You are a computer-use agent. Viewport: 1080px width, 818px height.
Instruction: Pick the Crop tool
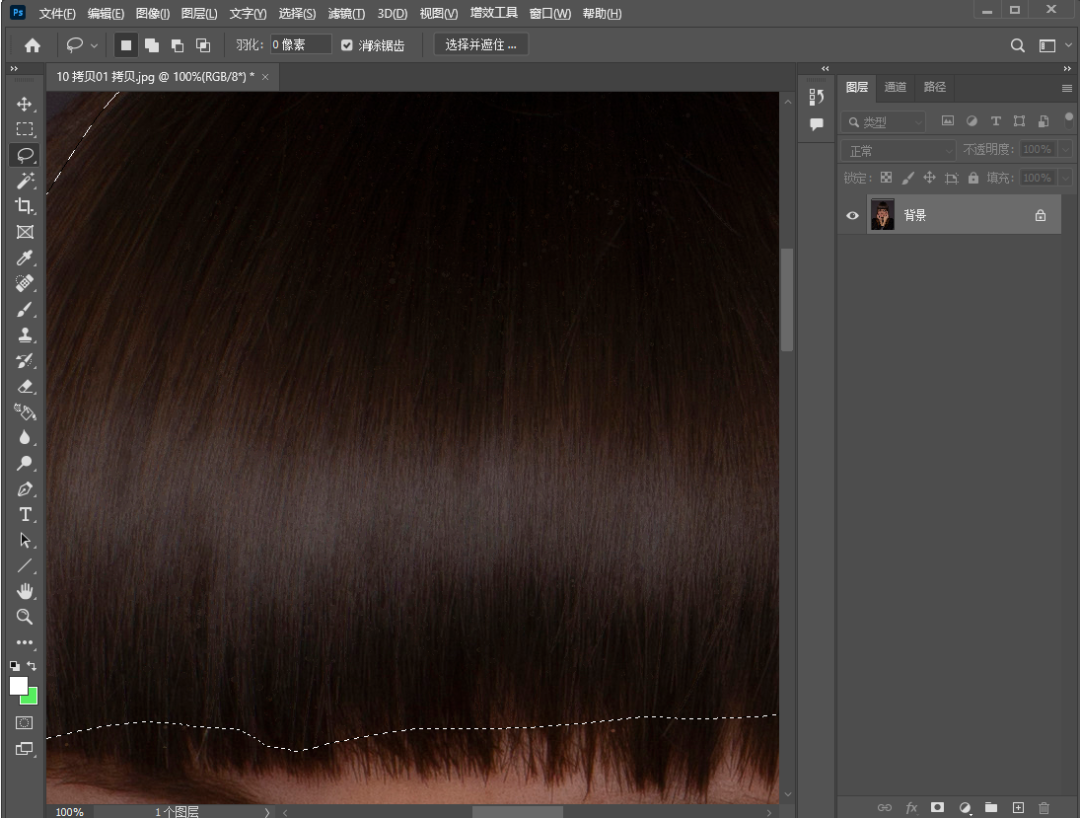[25, 206]
